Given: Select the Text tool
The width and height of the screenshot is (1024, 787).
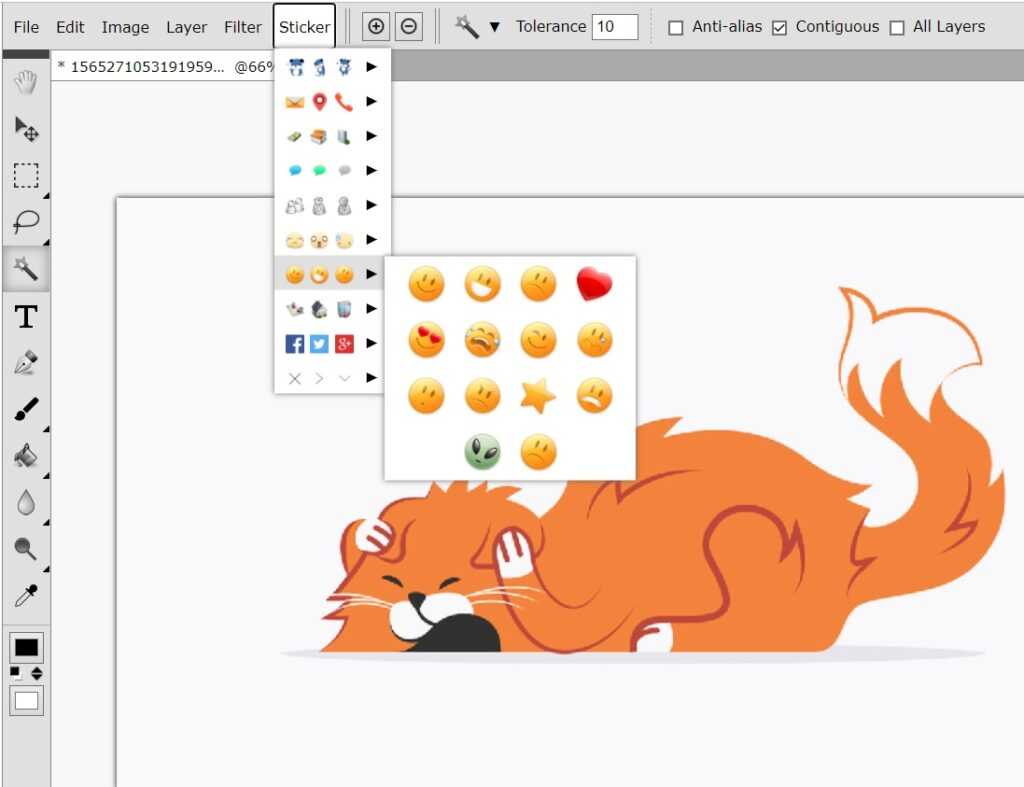Looking at the screenshot, I should pyautogui.click(x=26, y=318).
